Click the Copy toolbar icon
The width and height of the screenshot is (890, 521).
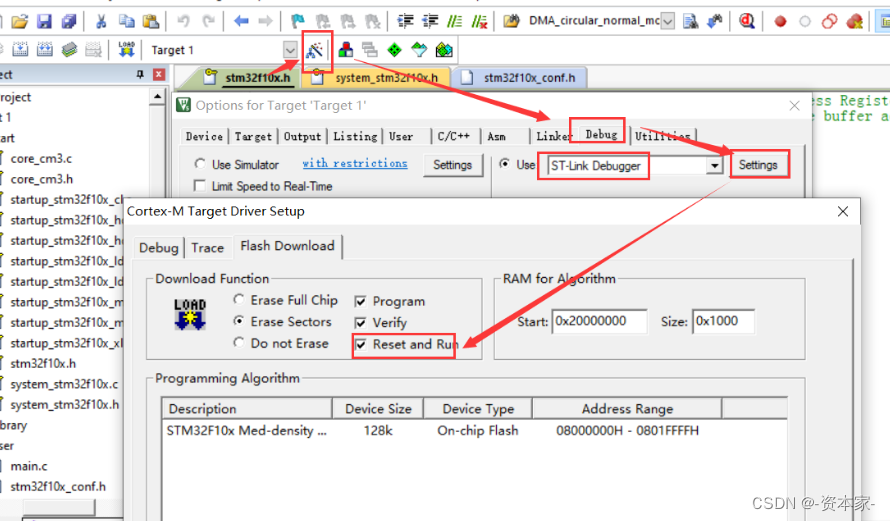click(126, 22)
